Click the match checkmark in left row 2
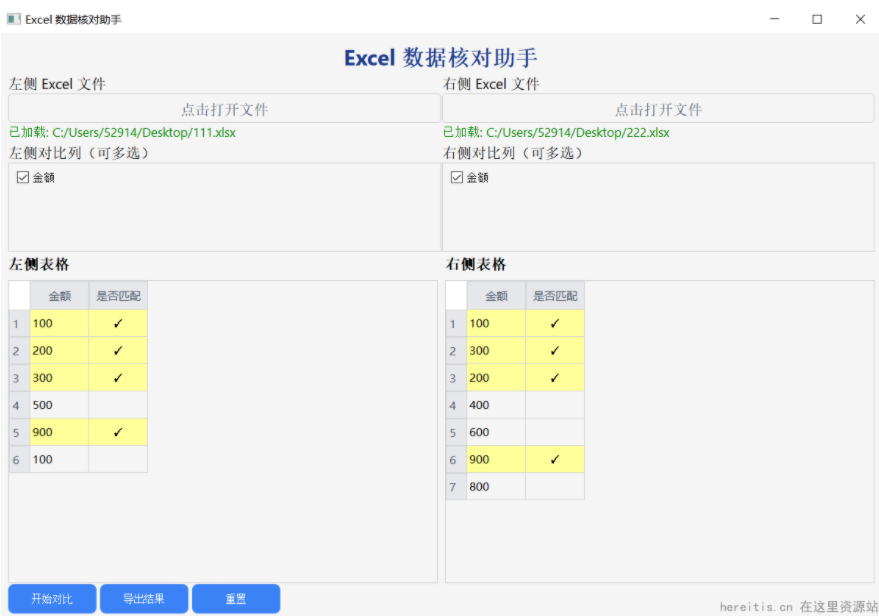 pyautogui.click(x=118, y=351)
